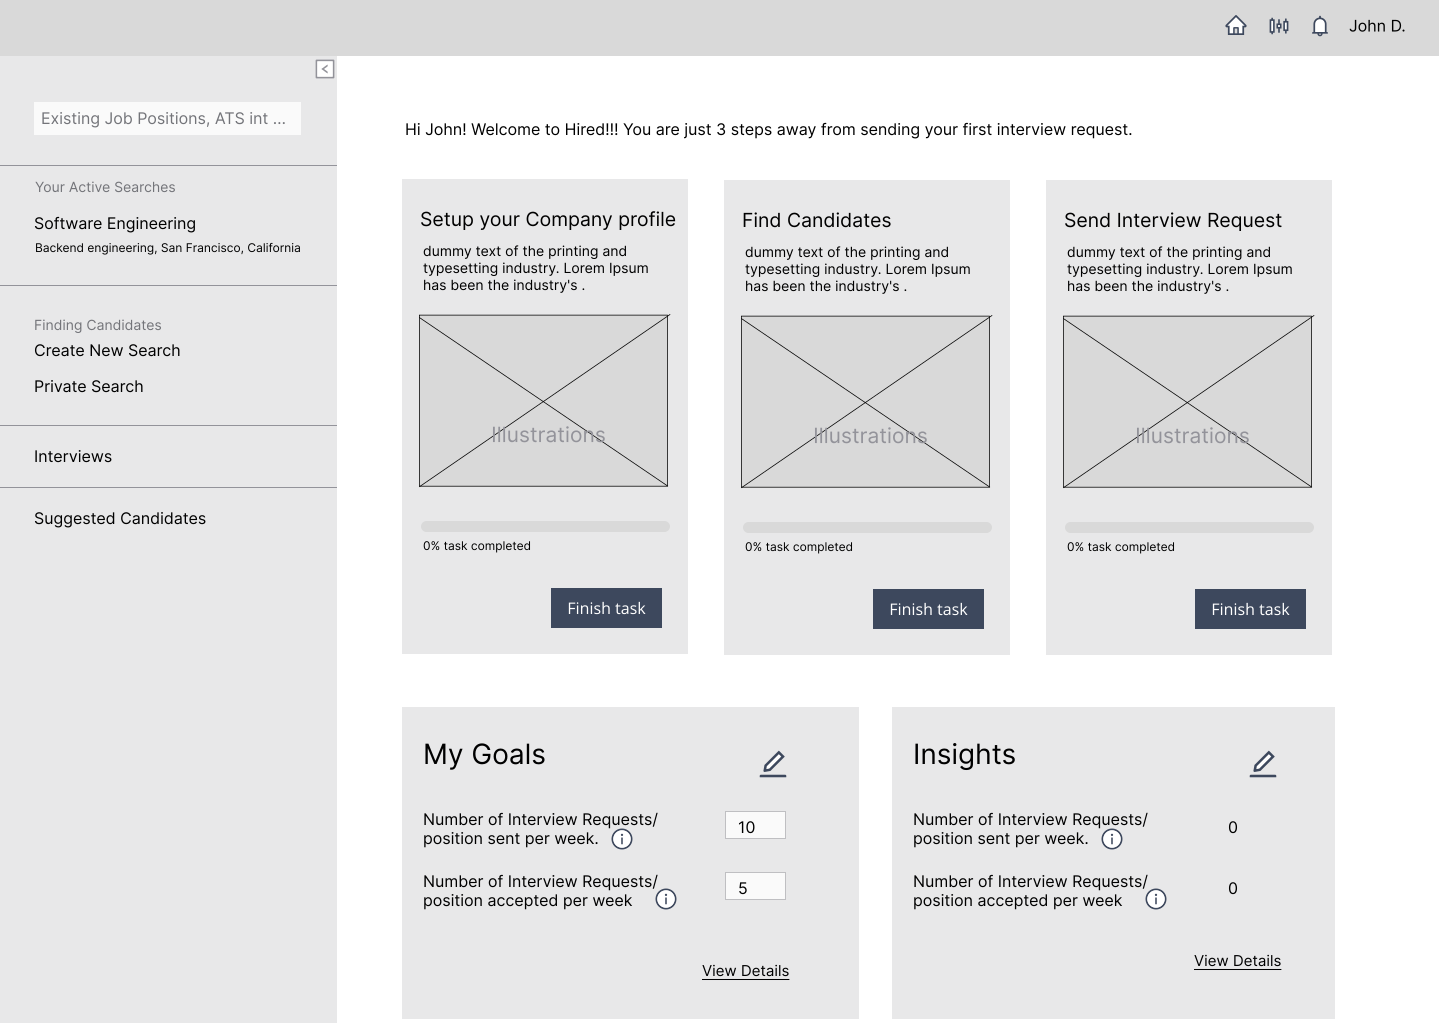Open info icon beside Insights sent metric
1440x1023 pixels.
point(1112,839)
